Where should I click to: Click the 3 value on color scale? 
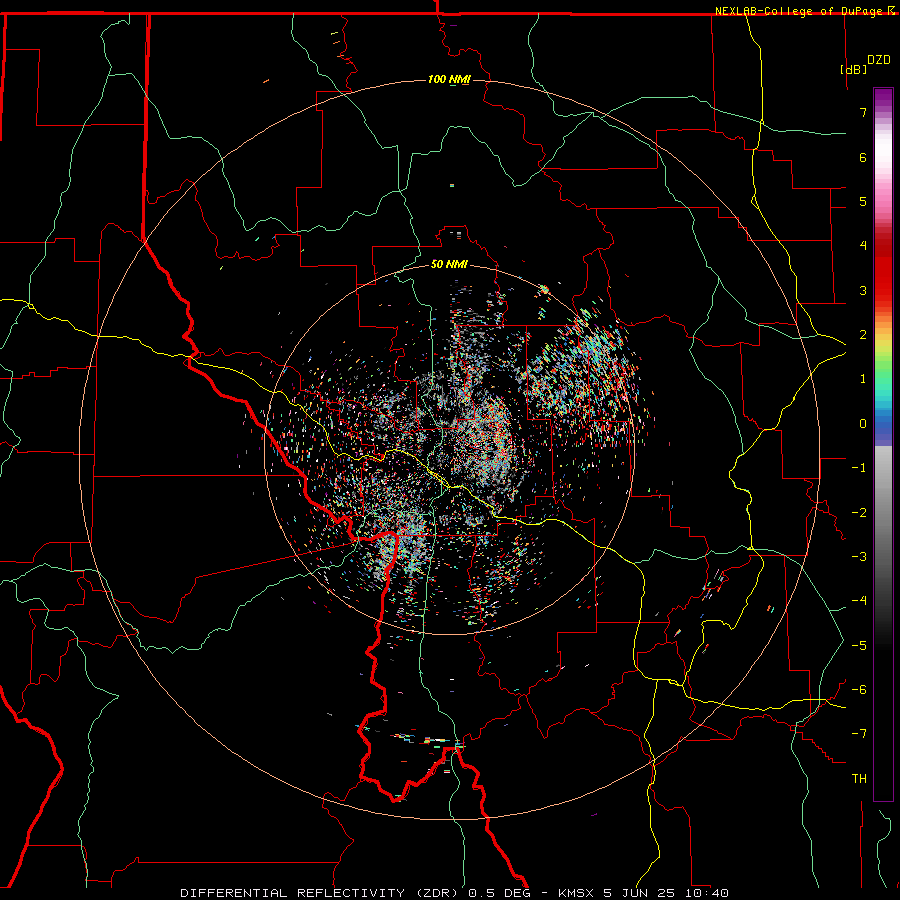(x=863, y=290)
